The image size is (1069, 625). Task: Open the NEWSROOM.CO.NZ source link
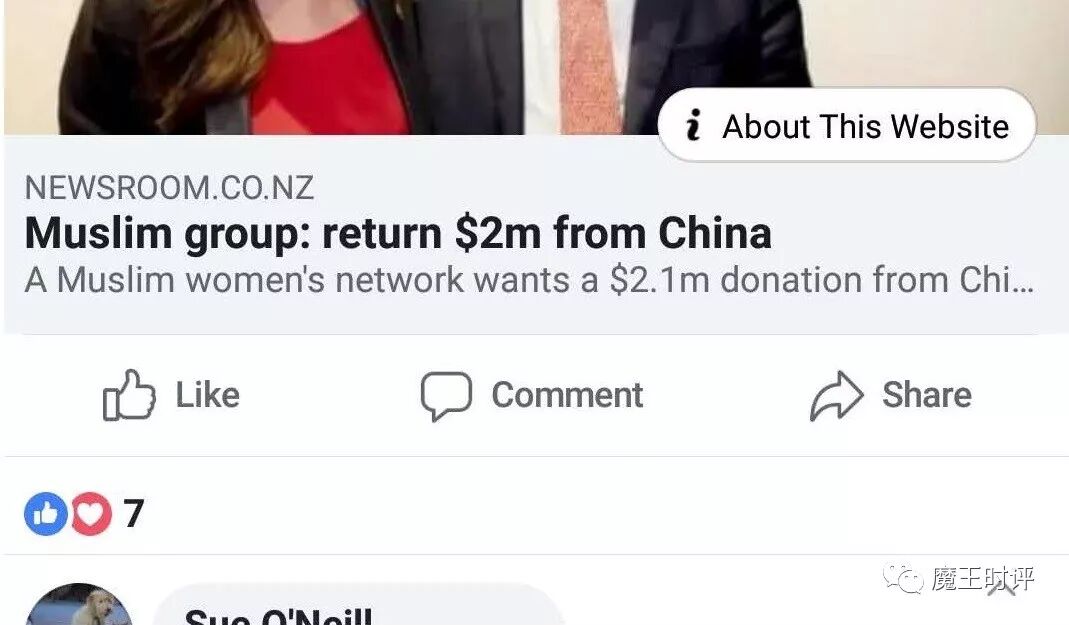click(x=169, y=188)
